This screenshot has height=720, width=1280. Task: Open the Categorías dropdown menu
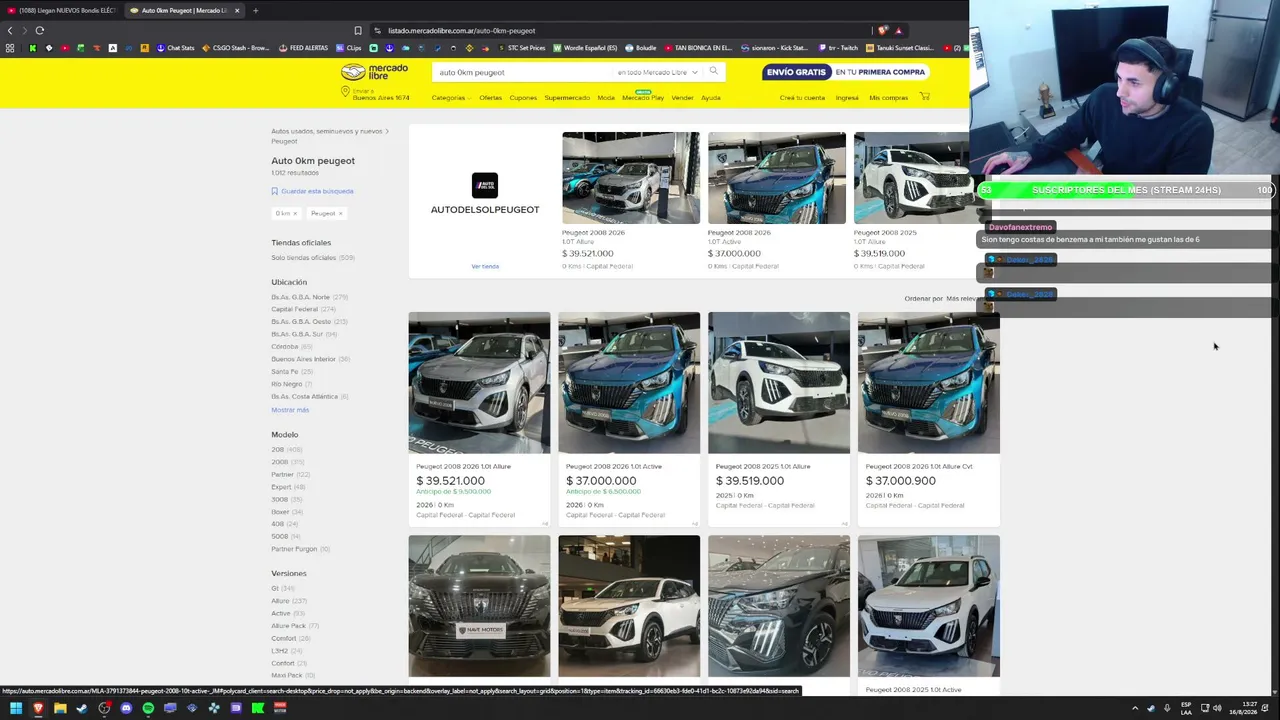451,98
